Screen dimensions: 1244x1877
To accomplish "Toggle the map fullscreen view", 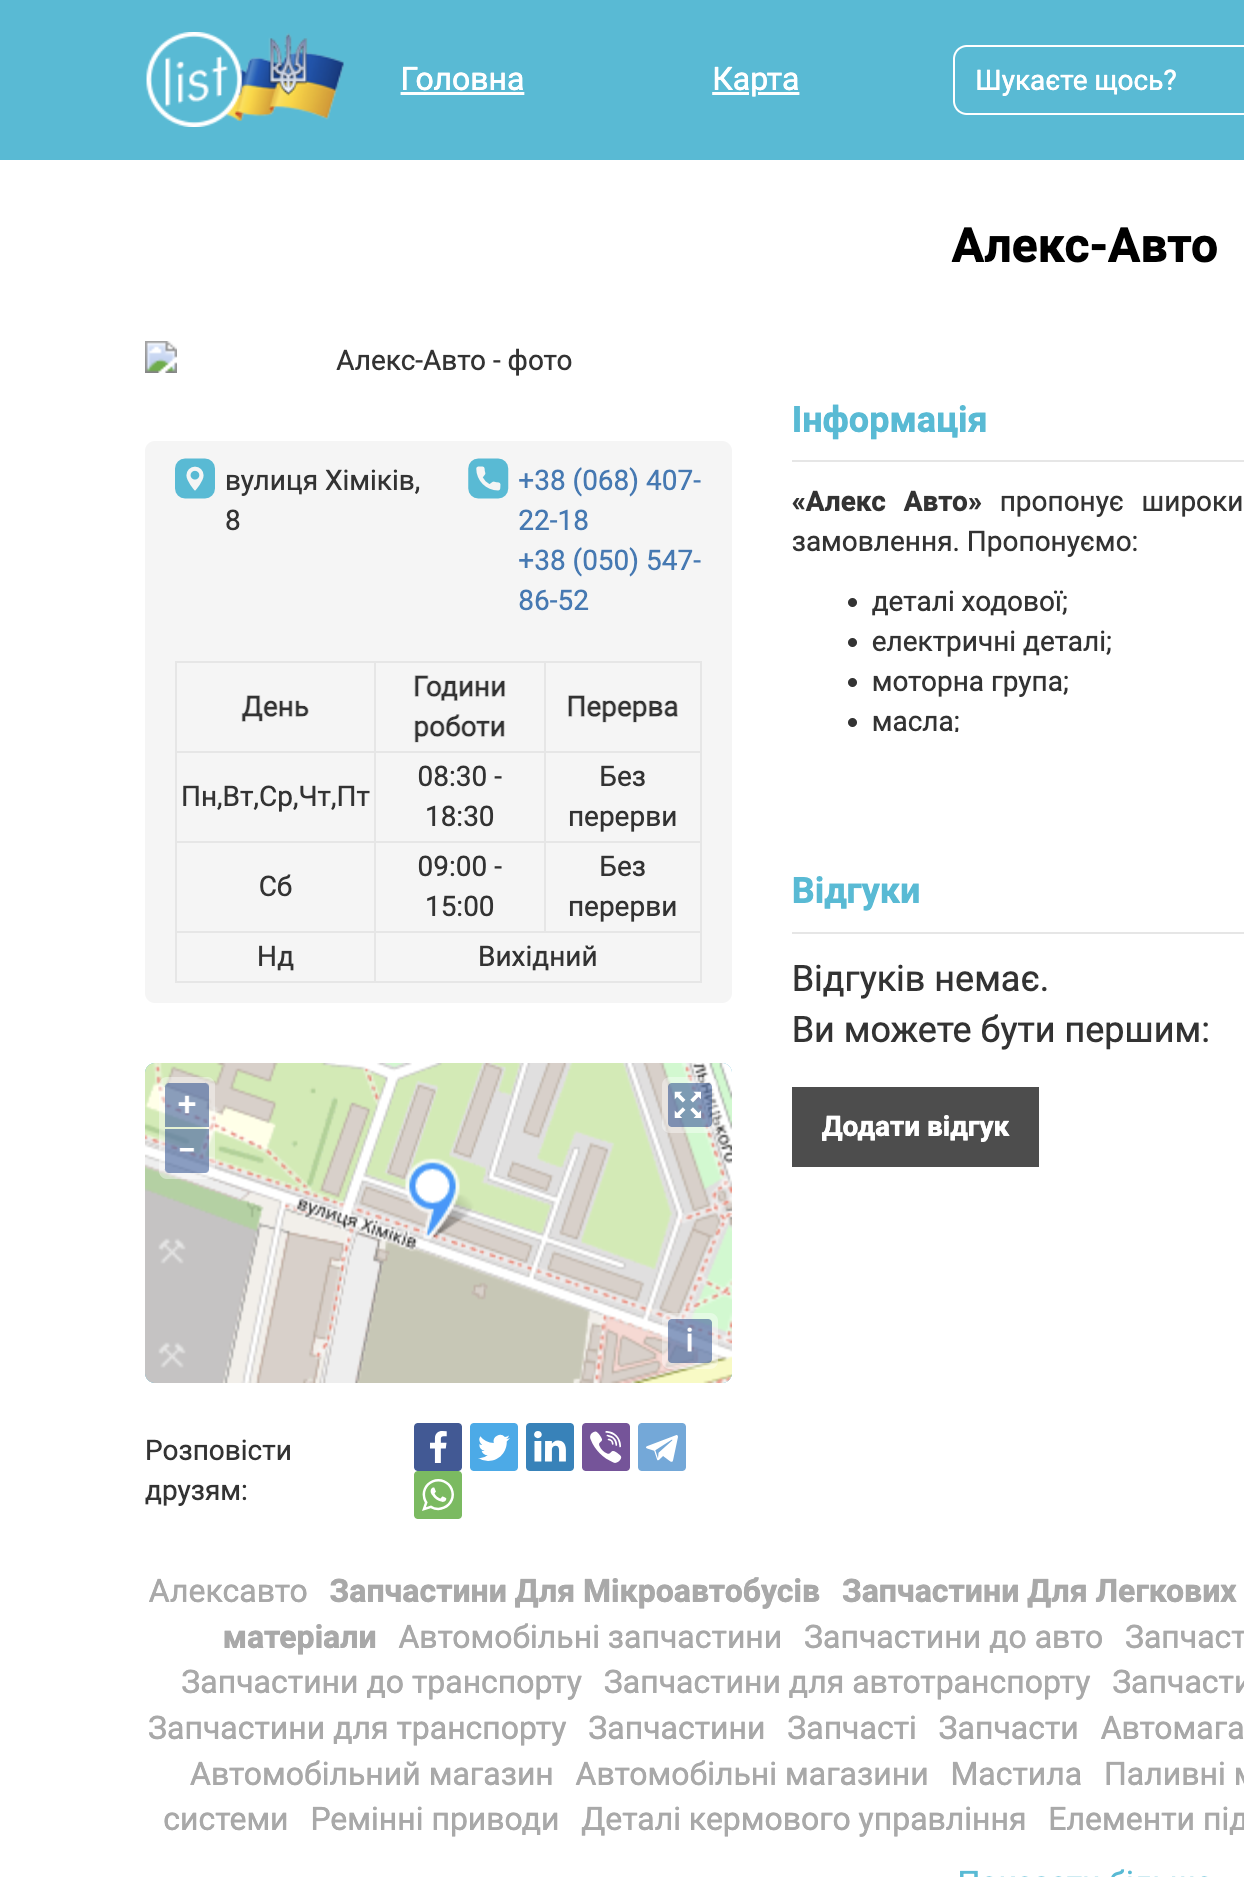I will [x=689, y=1105].
